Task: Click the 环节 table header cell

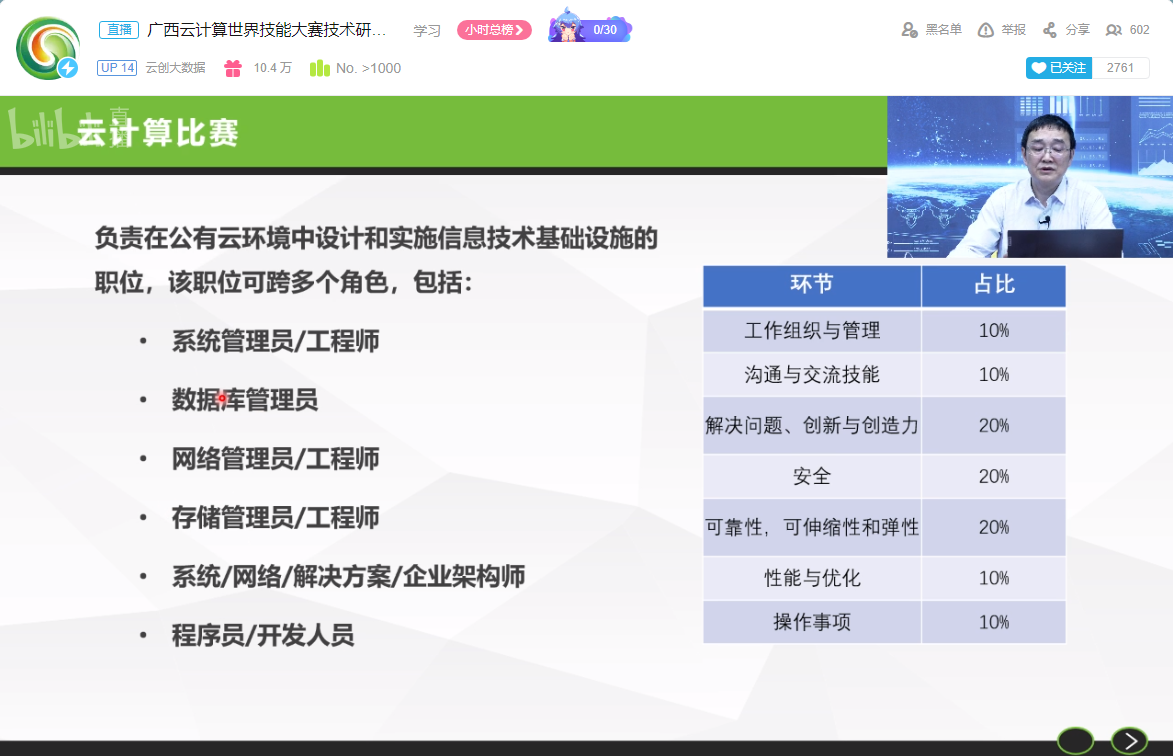Action: [x=811, y=286]
